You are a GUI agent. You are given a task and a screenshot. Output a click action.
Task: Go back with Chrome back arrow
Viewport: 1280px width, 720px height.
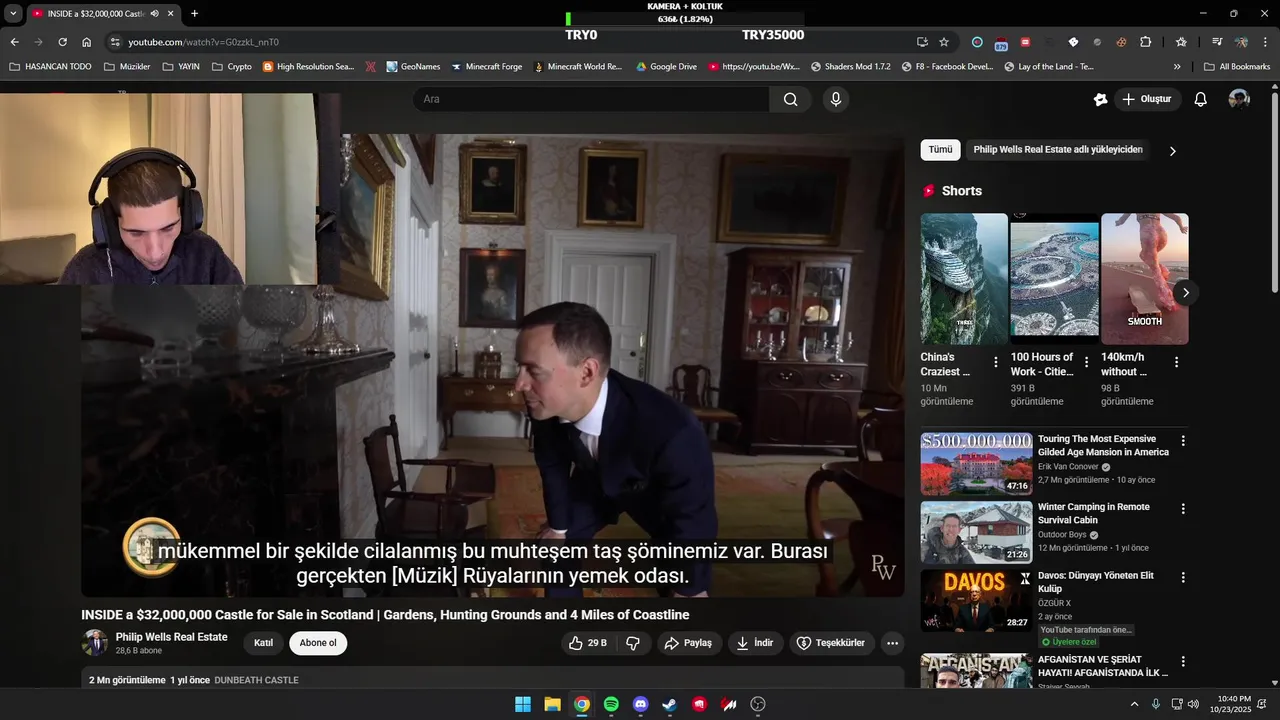tap(14, 42)
